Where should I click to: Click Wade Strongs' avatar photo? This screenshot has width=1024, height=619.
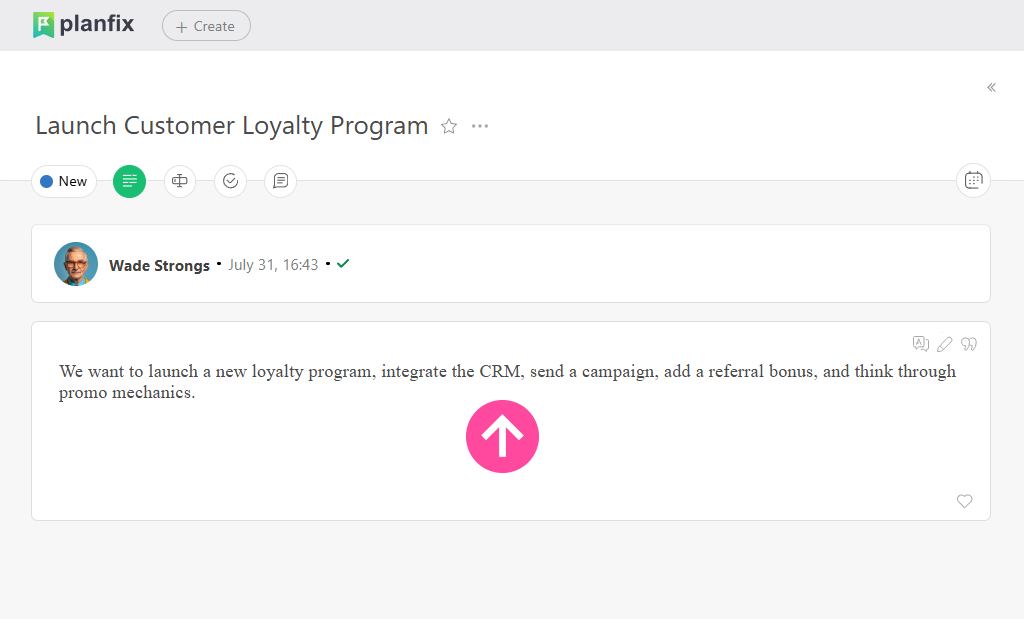tap(76, 264)
